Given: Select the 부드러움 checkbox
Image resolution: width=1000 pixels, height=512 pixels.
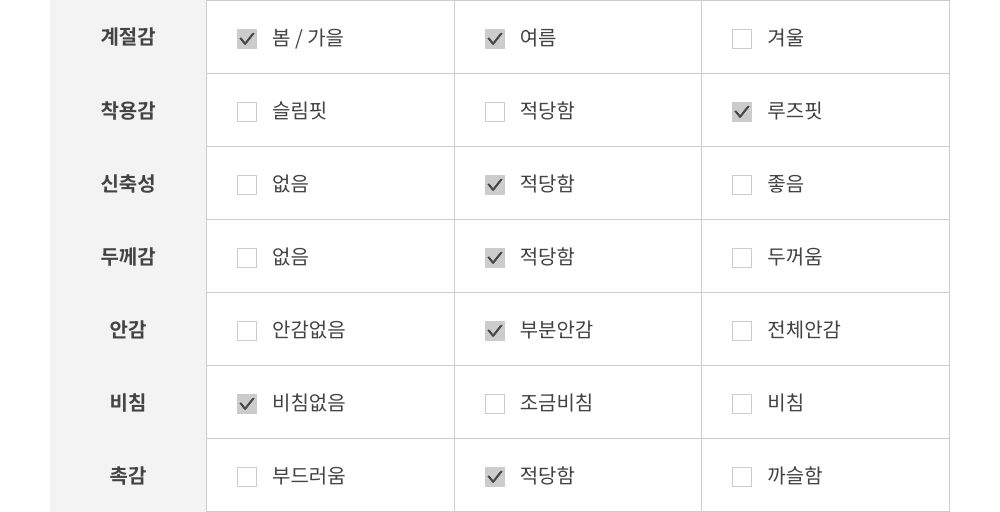Looking at the screenshot, I should pyautogui.click(x=247, y=477).
